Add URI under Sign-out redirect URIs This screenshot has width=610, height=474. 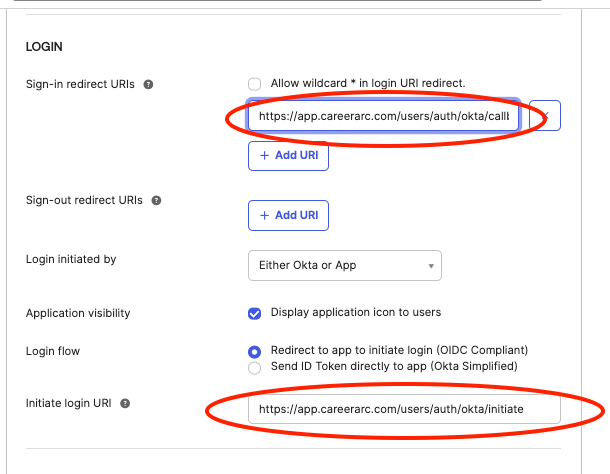coord(288,215)
